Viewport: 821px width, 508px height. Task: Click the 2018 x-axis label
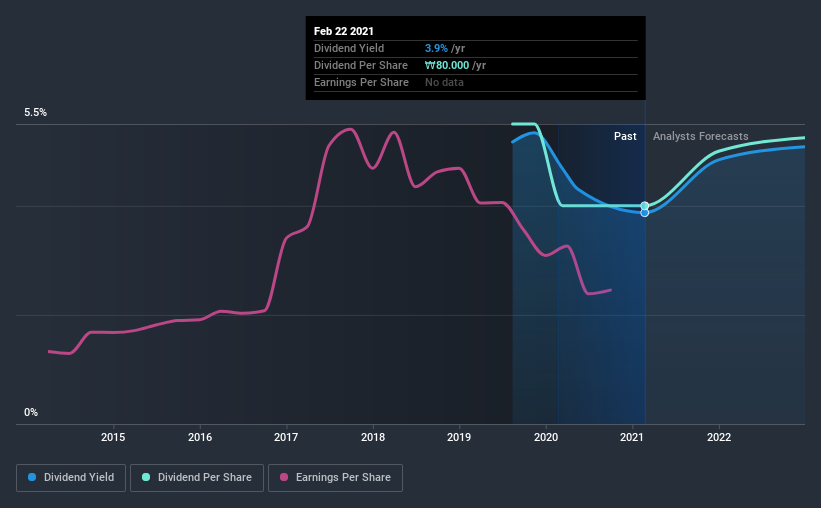click(x=373, y=437)
